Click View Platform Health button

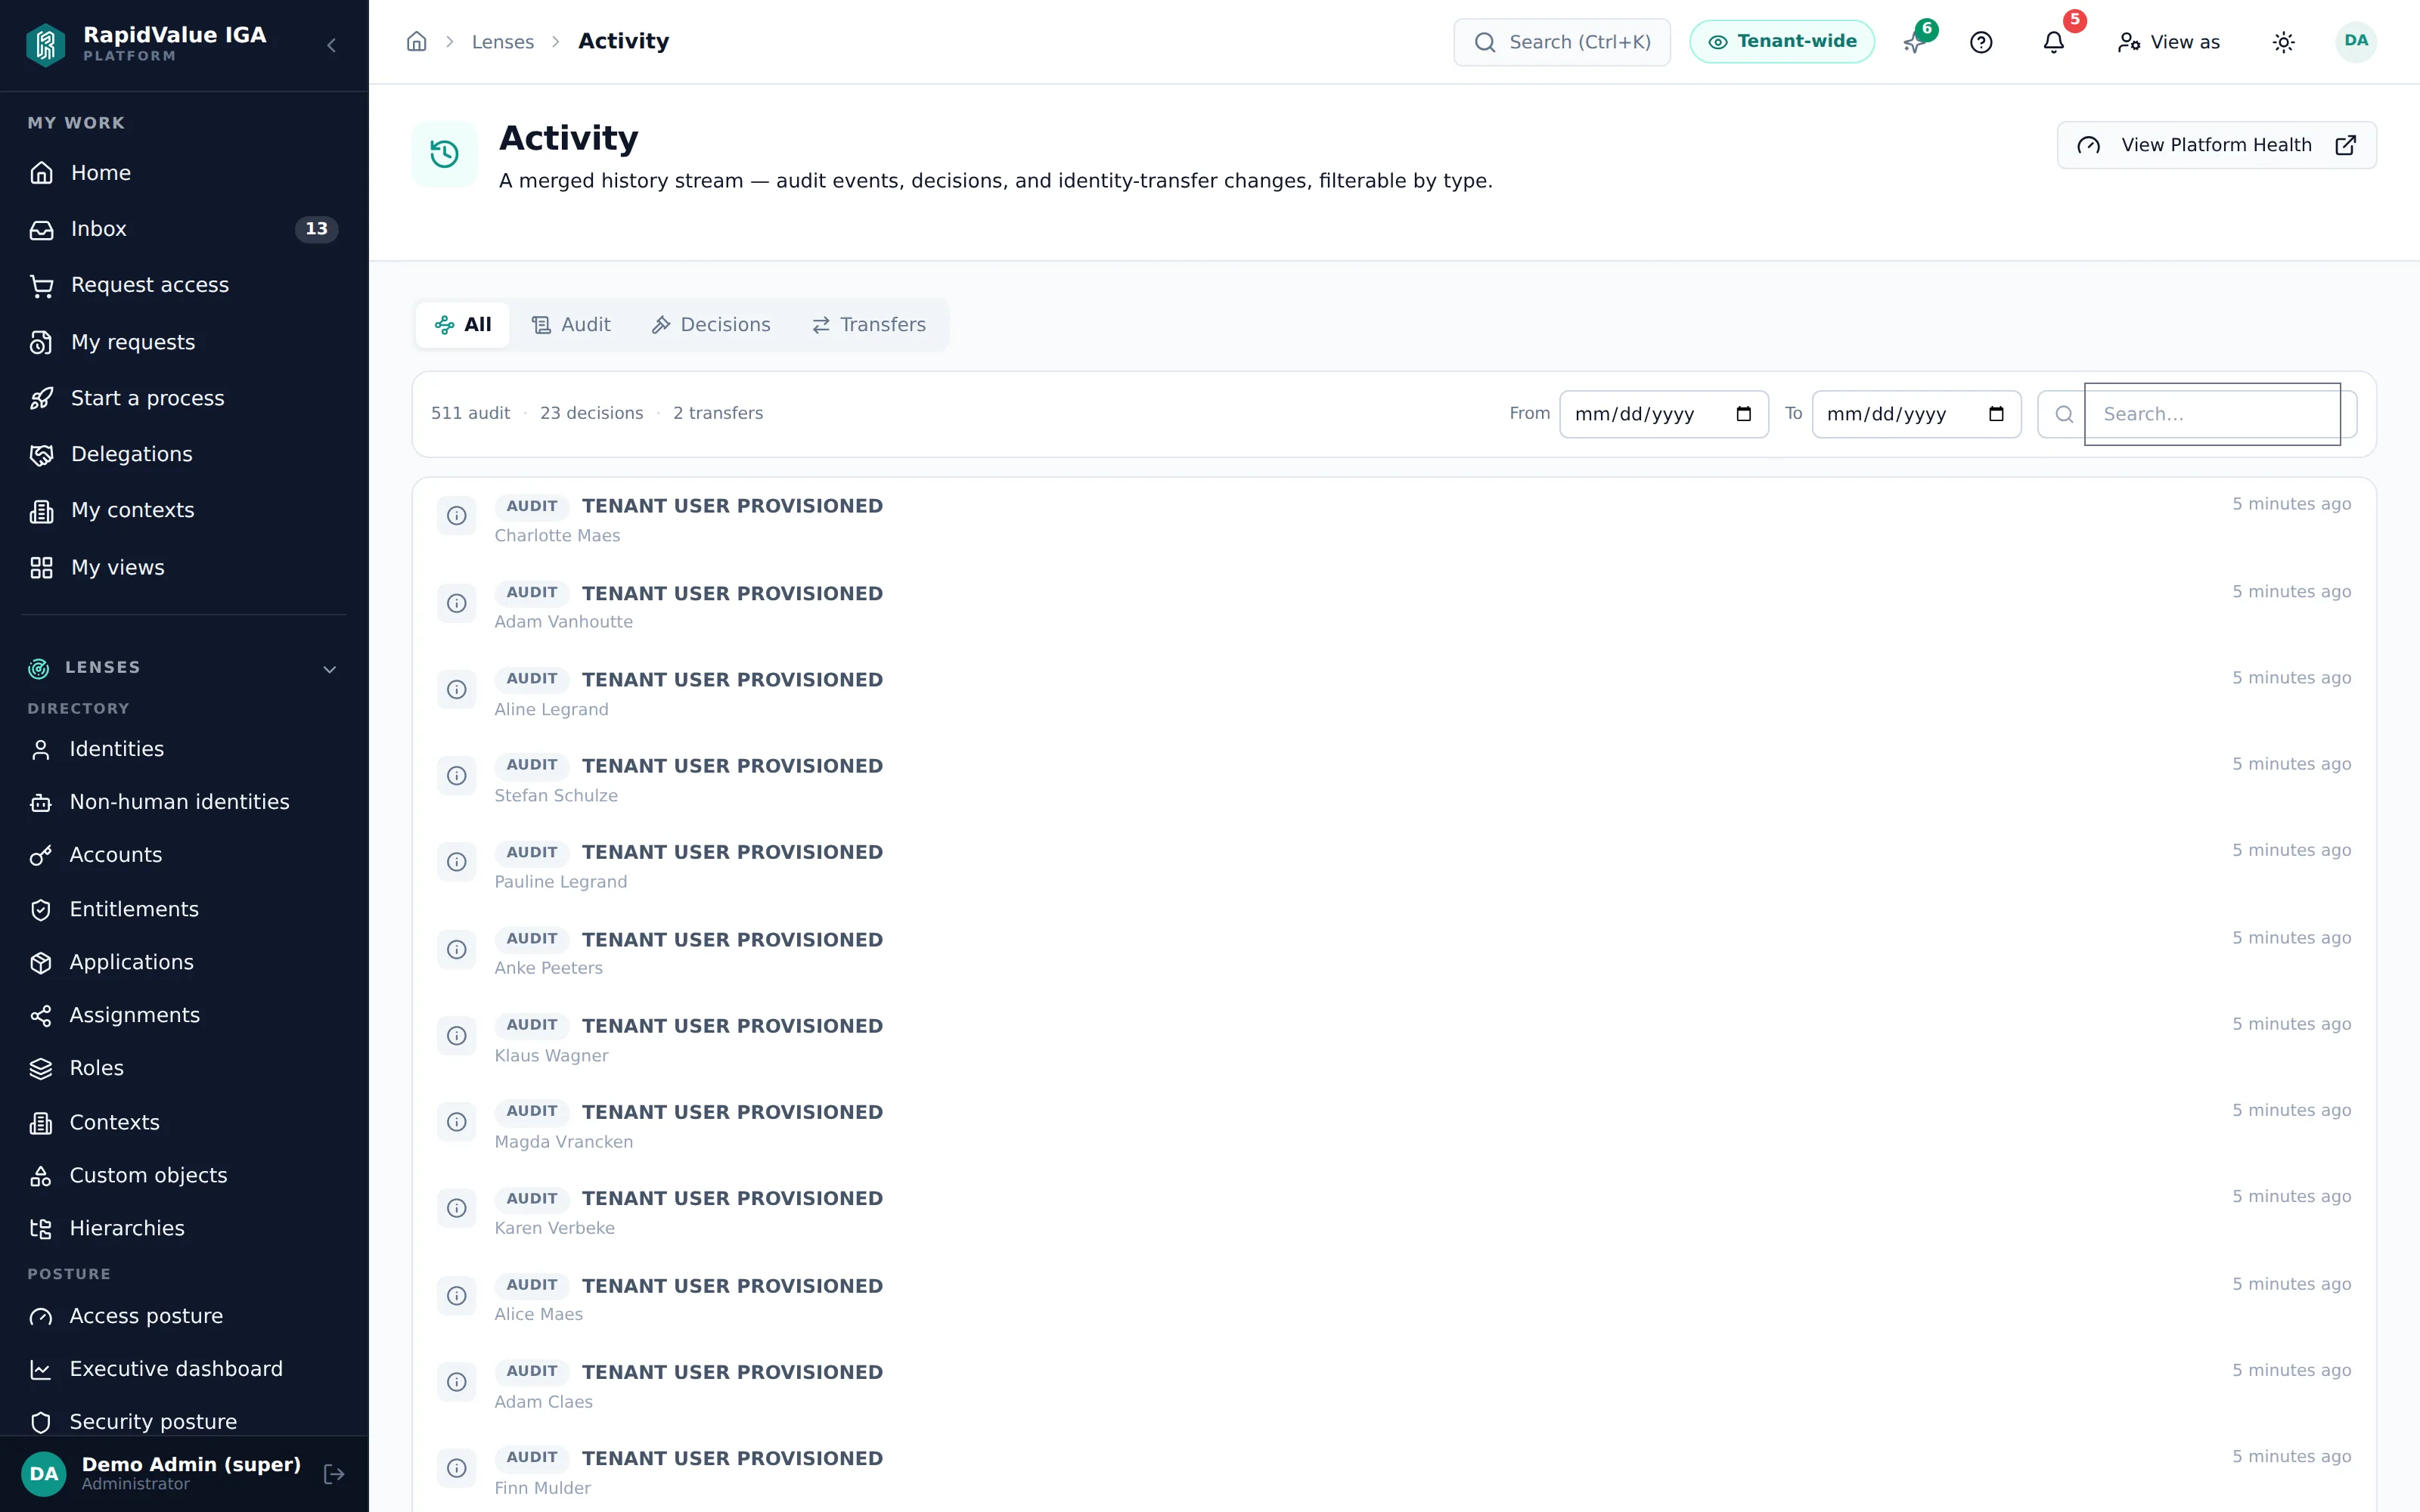2216,145
